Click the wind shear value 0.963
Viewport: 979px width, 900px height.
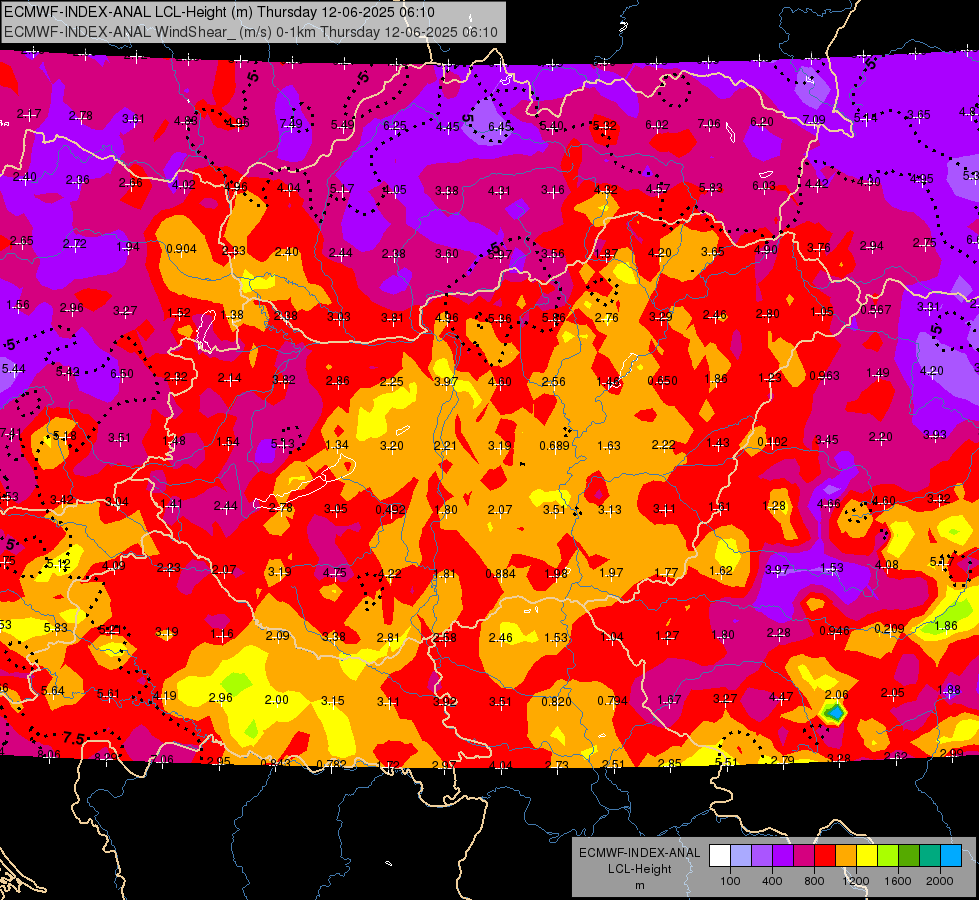824,375
